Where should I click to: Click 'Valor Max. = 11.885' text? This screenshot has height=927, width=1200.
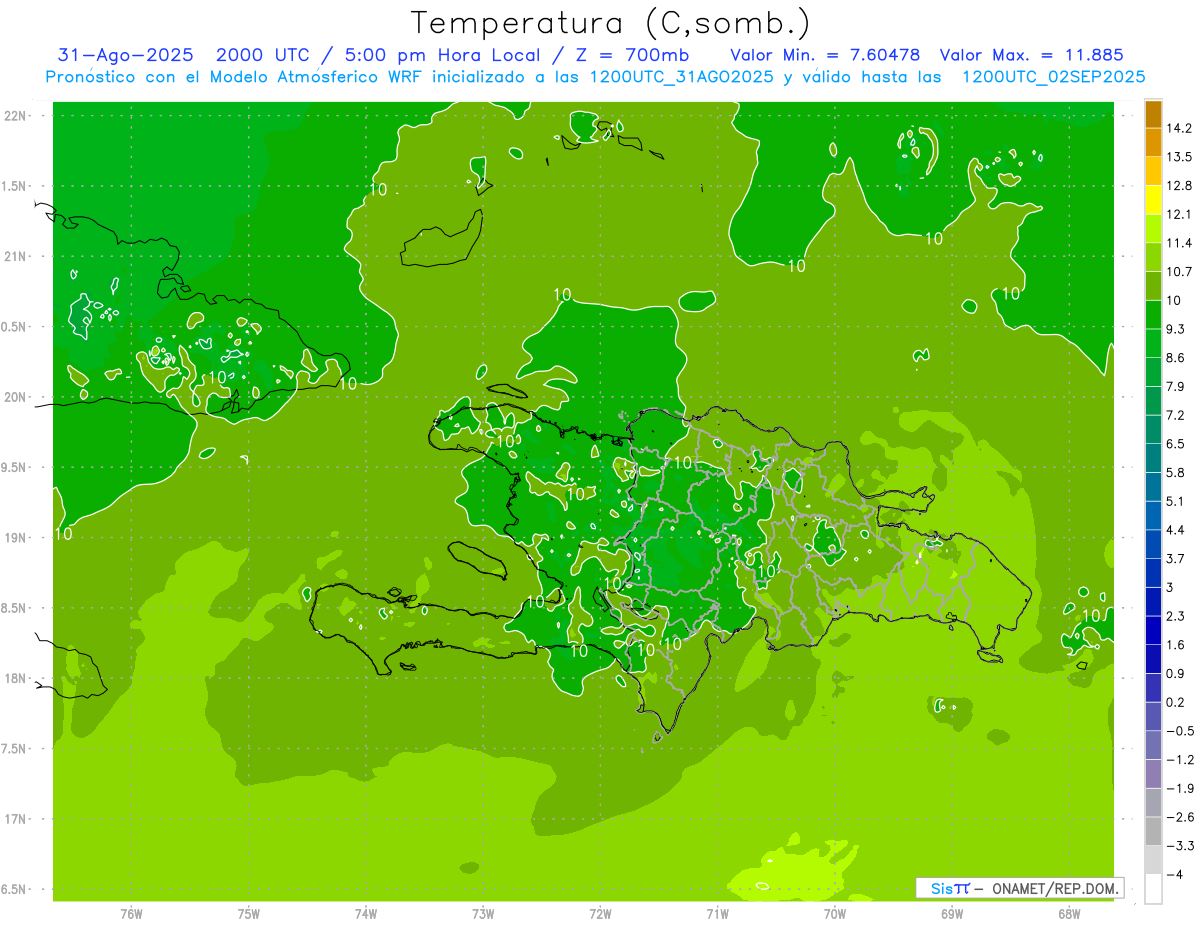pos(1031,56)
